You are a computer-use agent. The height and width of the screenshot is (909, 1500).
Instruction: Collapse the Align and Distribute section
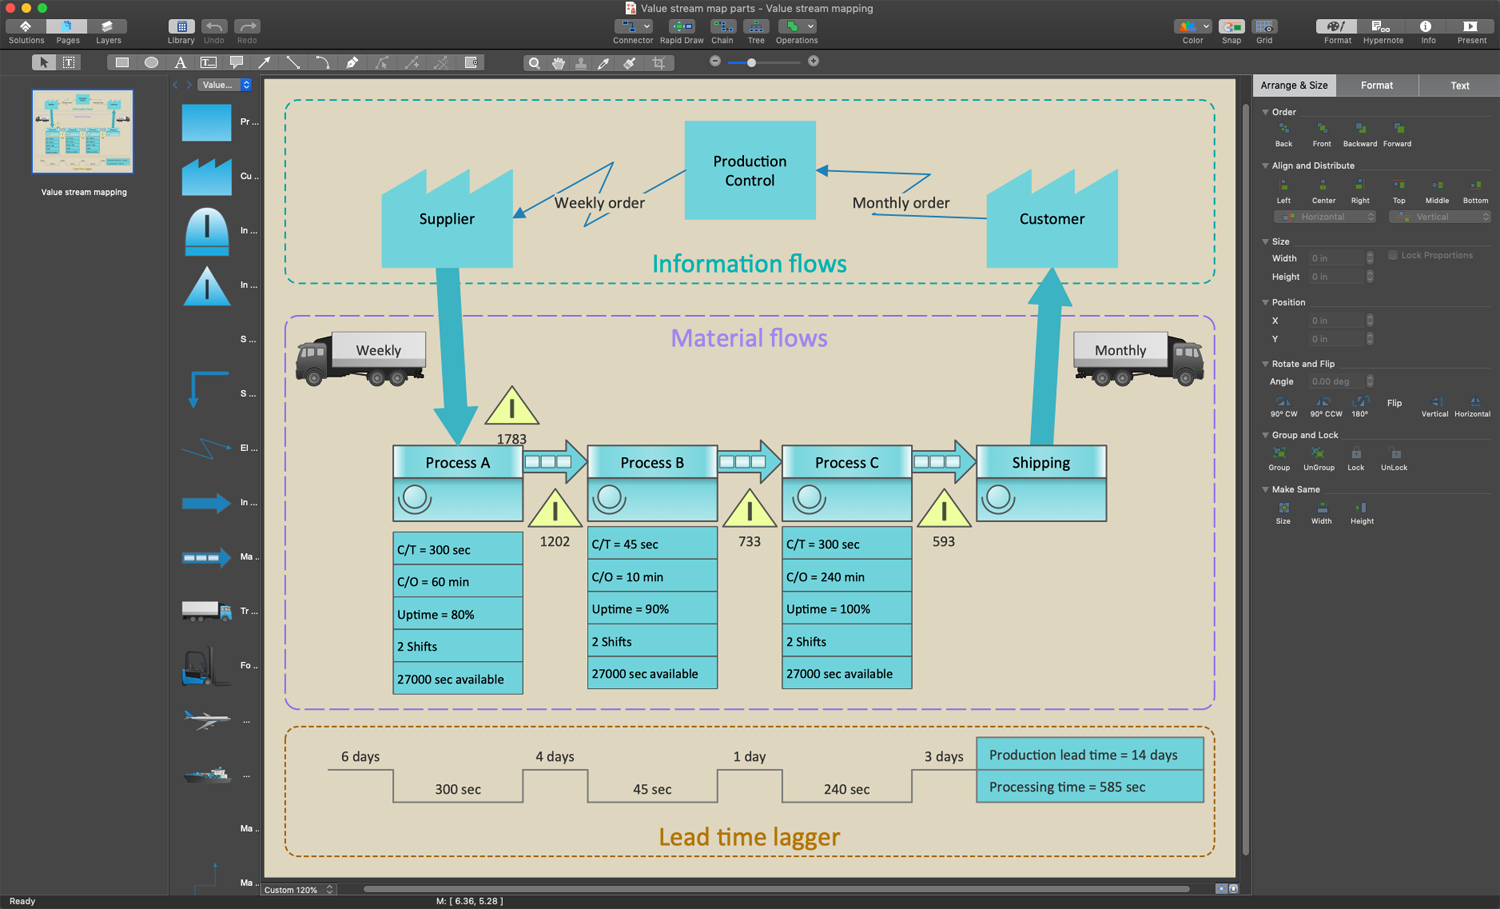[1265, 166]
